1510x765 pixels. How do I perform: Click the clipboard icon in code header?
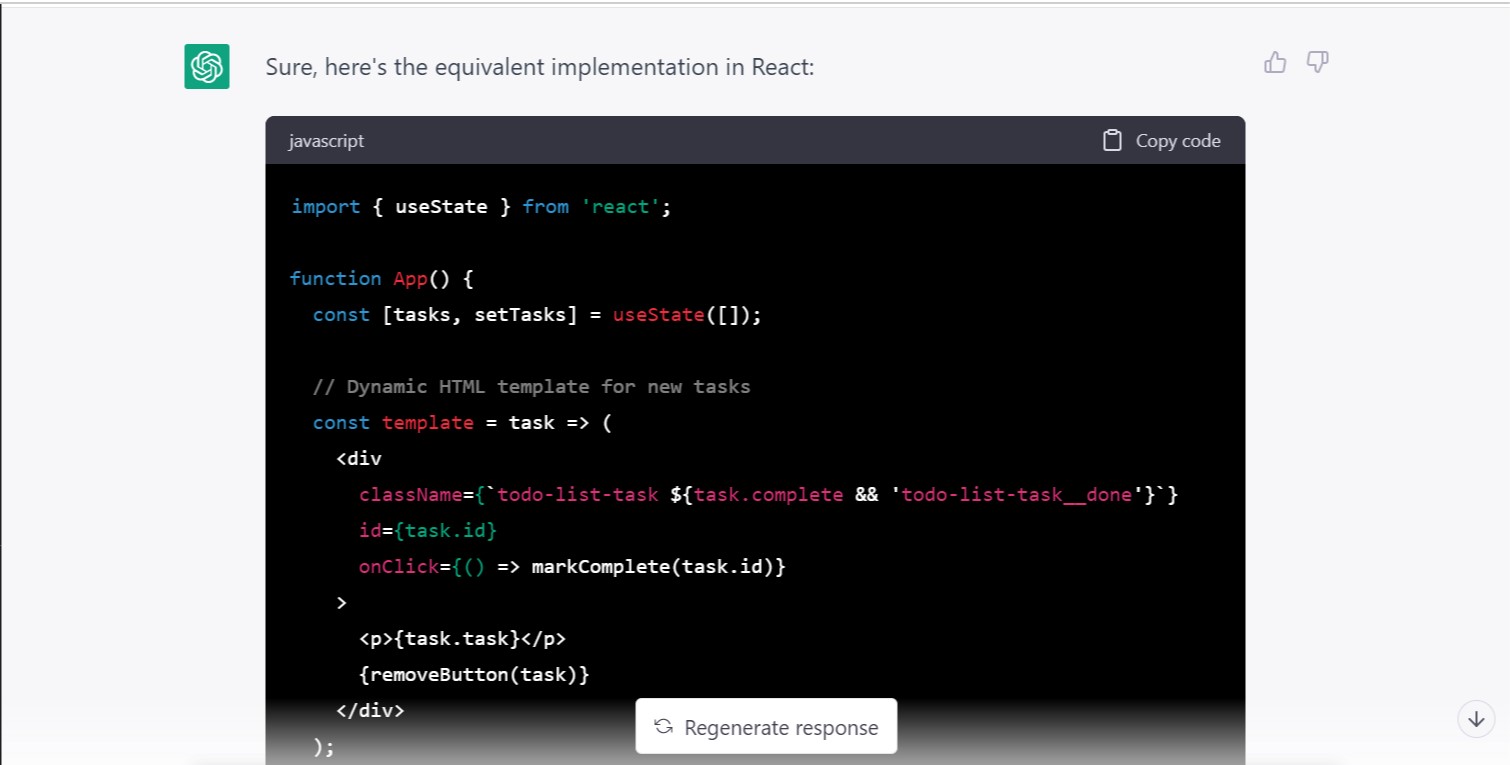coord(1112,141)
